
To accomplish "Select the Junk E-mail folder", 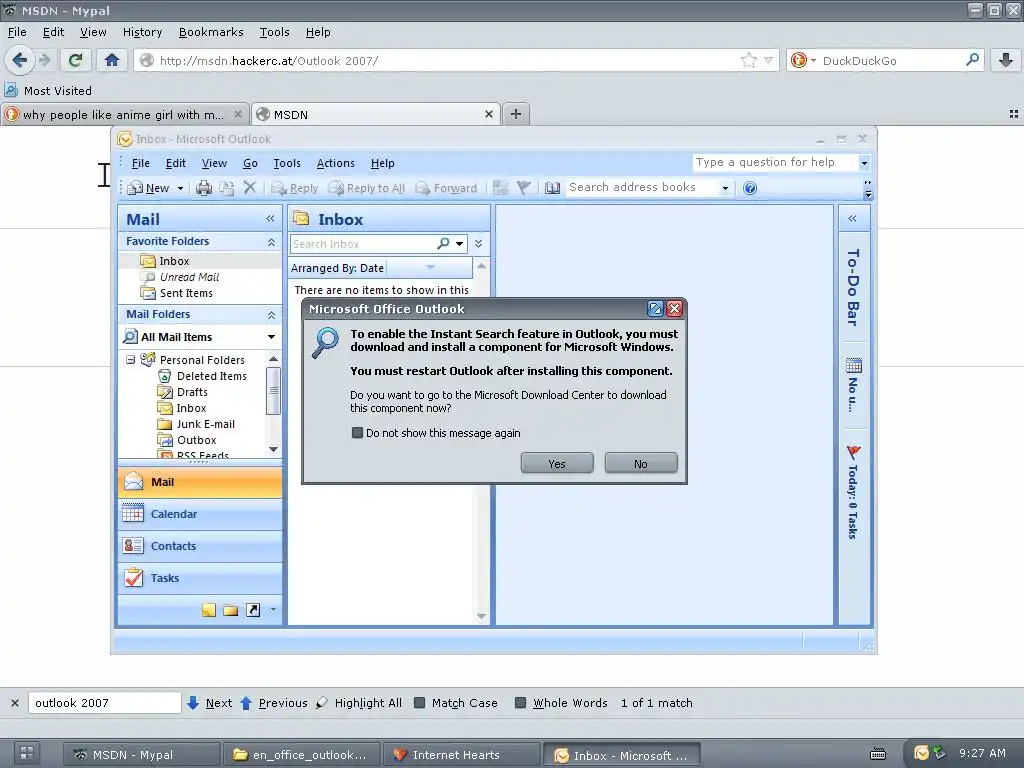I will click(205, 424).
